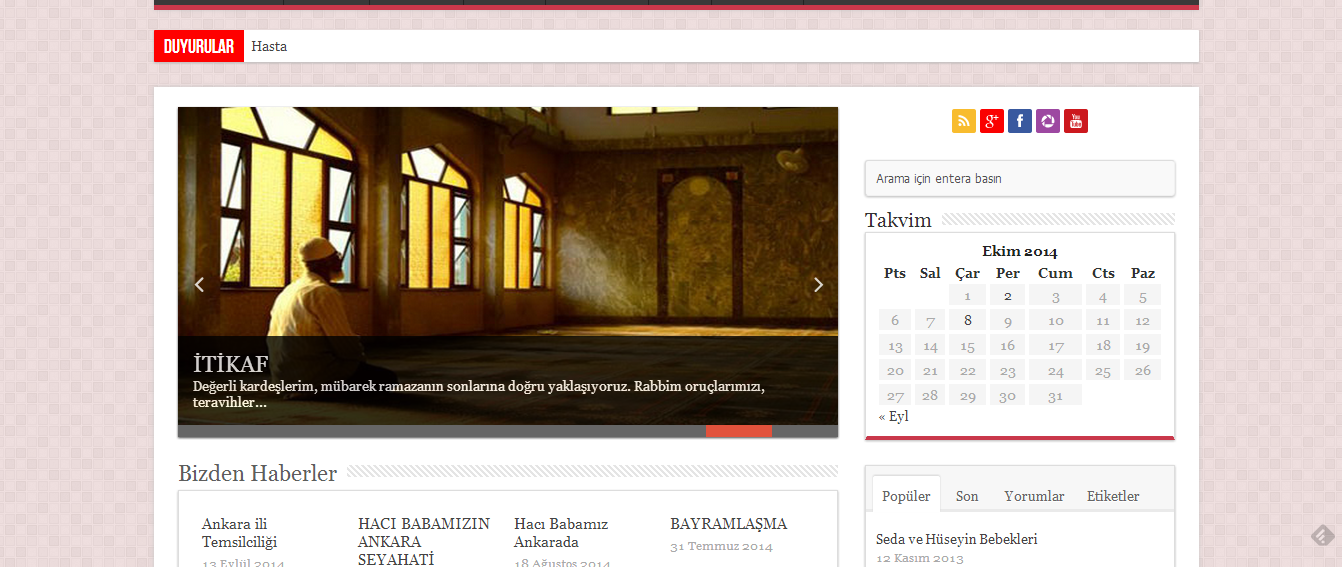Open the İTİKAF slide title
The width and height of the screenshot is (1342, 567).
(x=230, y=364)
